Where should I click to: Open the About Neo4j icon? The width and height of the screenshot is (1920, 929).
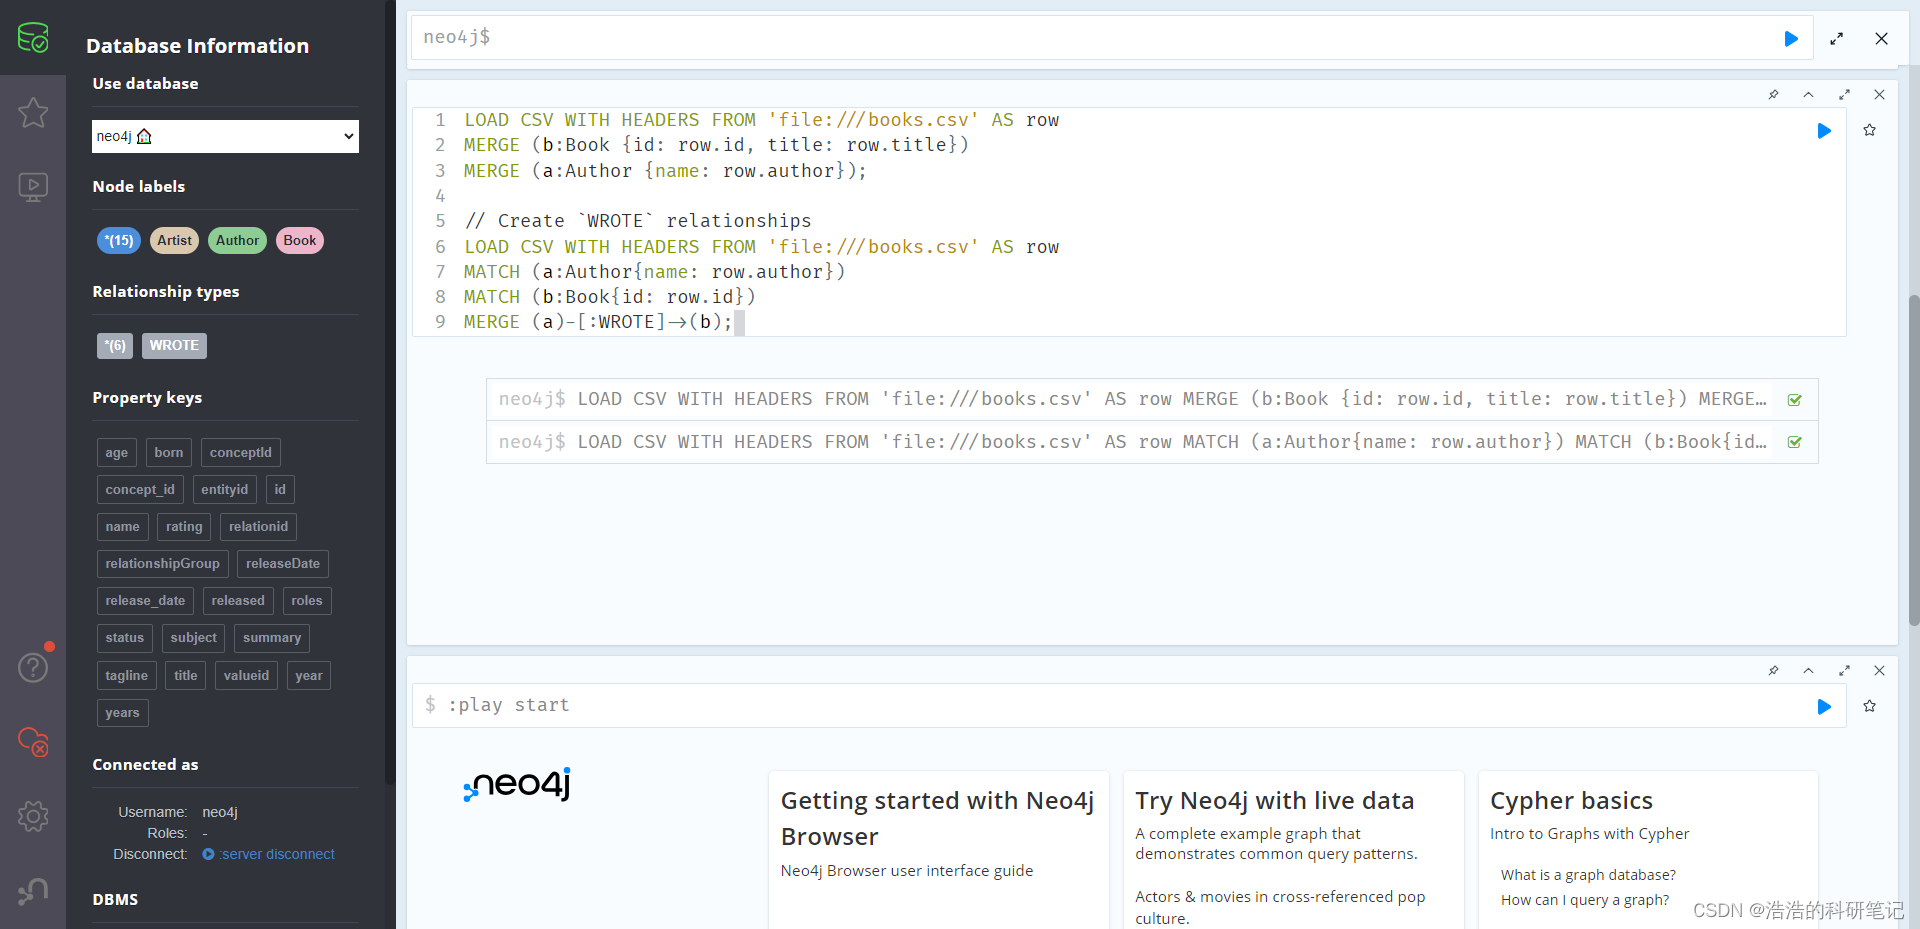pyautogui.click(x=33, y=890)
